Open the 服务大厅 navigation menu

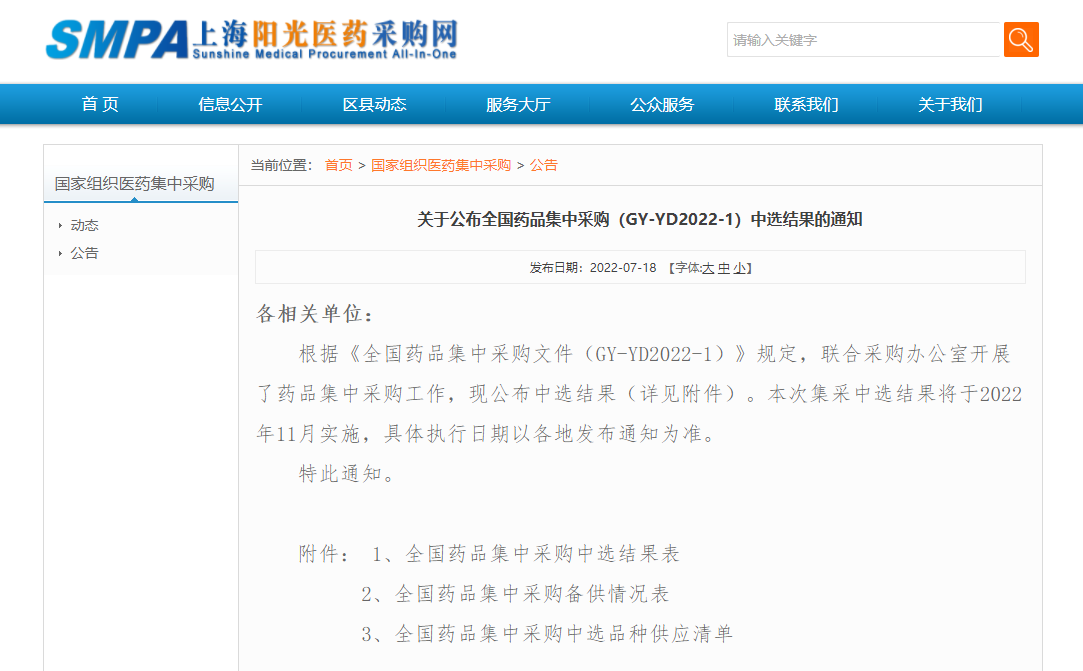pos(518,104)
